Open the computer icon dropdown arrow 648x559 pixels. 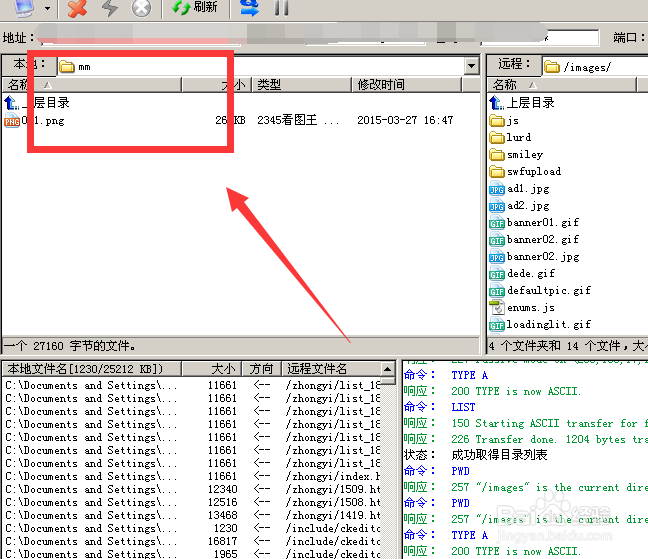tap(48, 7)
